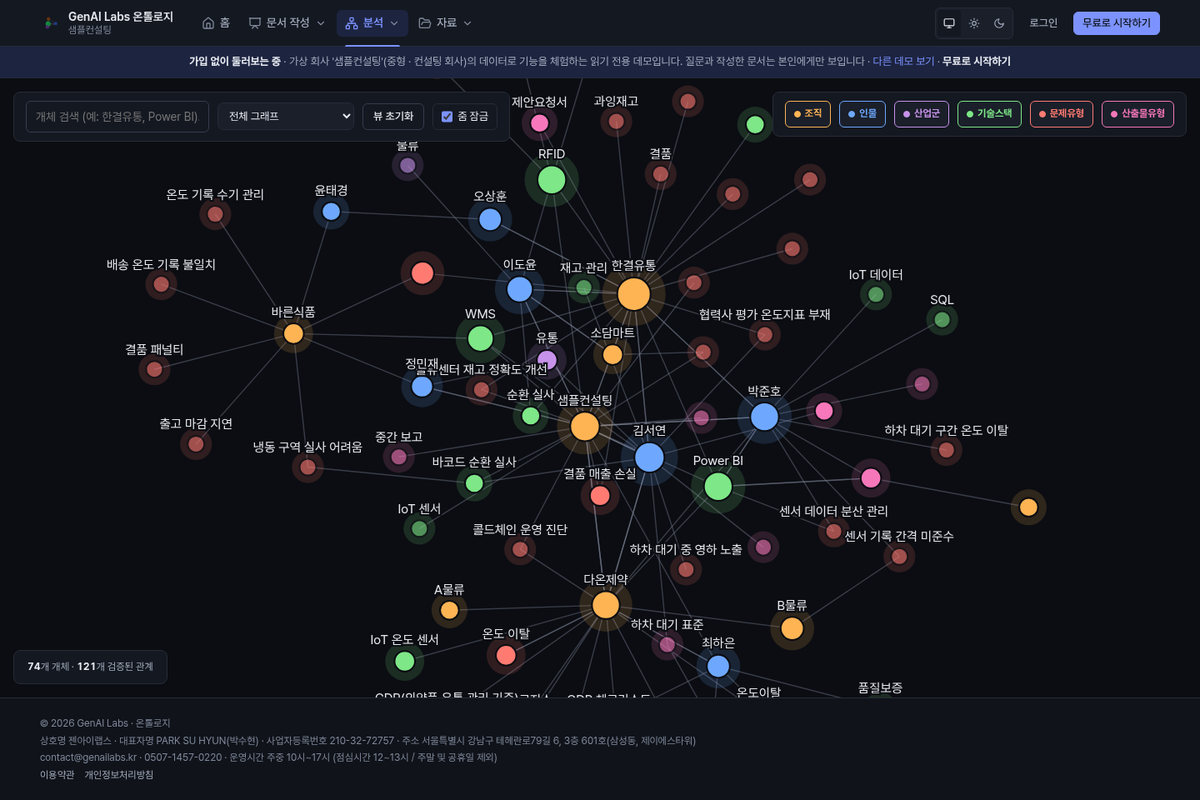The width and height of the screenshot is (1200, 800).
Task: Toggle the 문제유형 legend filter
Action: 1062,114
